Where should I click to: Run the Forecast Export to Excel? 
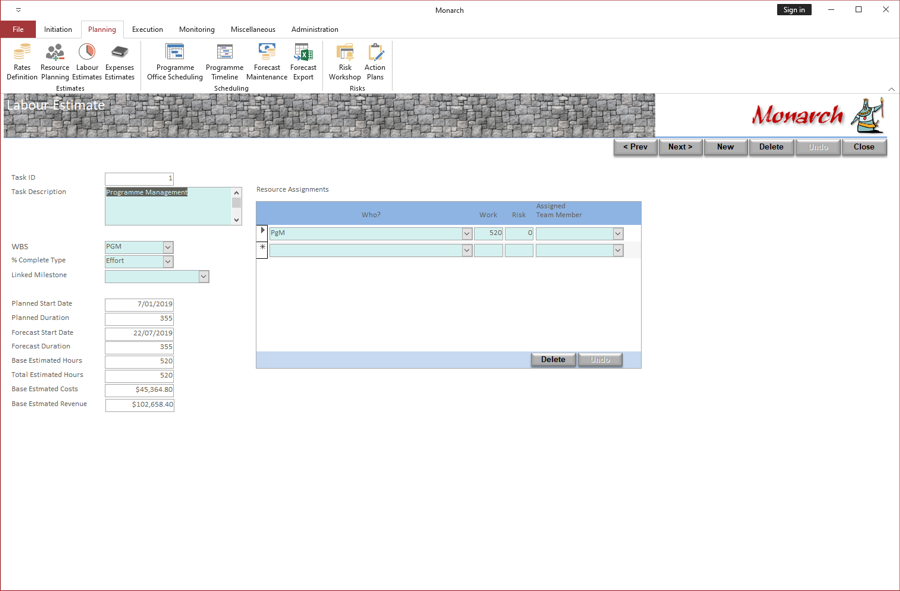[303, 62]
